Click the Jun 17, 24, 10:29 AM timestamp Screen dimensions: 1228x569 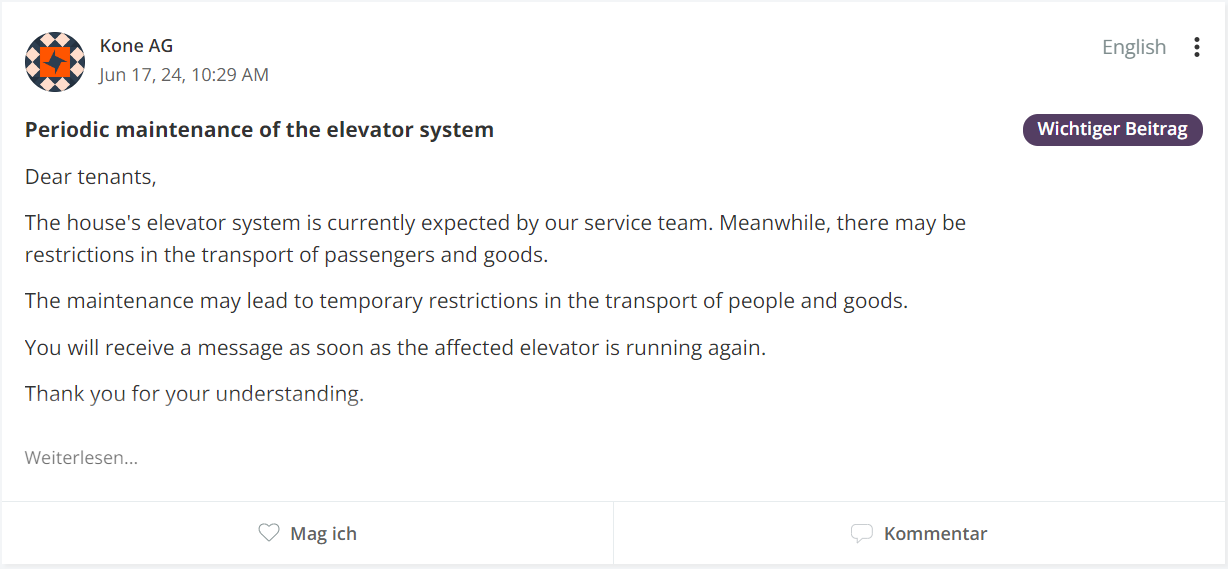[x=184, y=75]
